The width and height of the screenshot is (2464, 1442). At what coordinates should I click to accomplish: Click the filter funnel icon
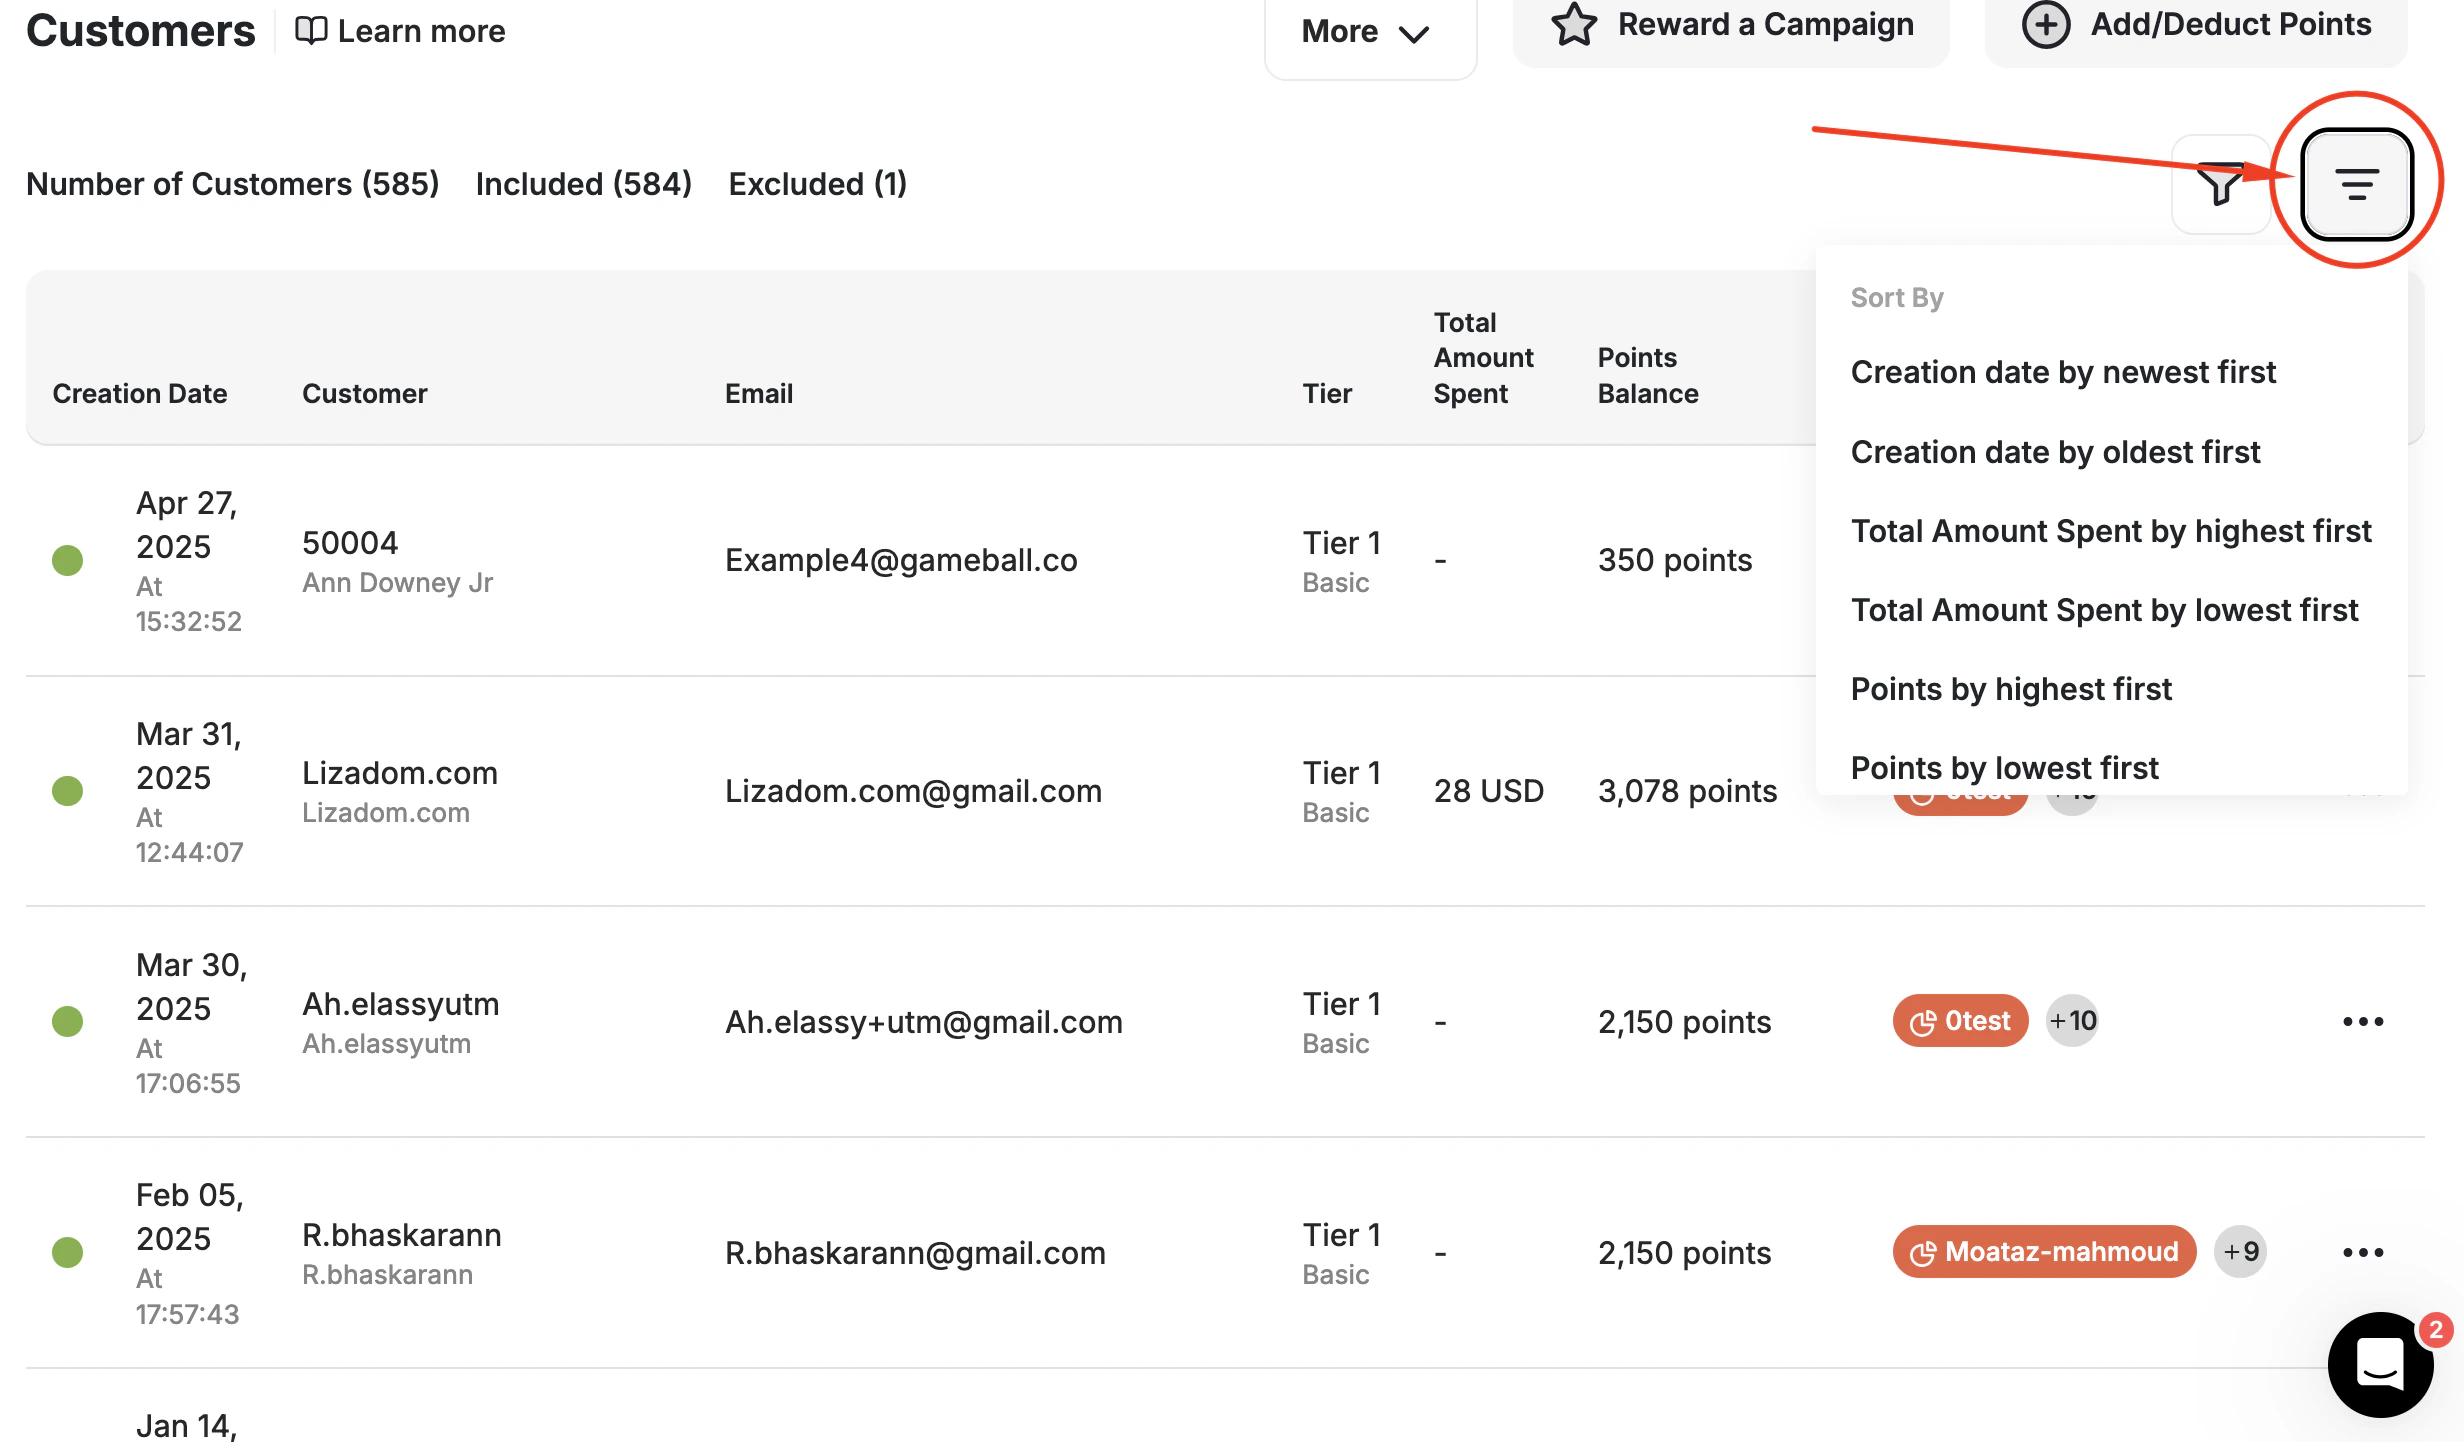click(x=2220, y=185)
